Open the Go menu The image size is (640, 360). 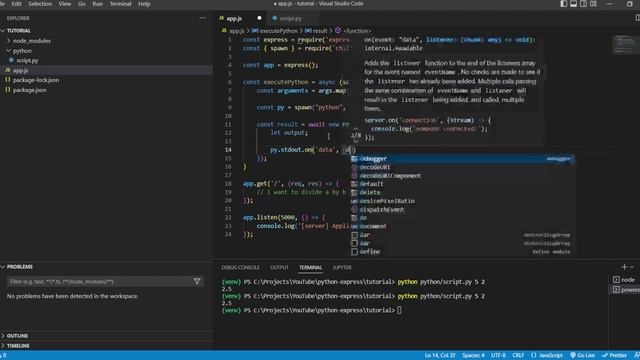click(x=82, y=4)
